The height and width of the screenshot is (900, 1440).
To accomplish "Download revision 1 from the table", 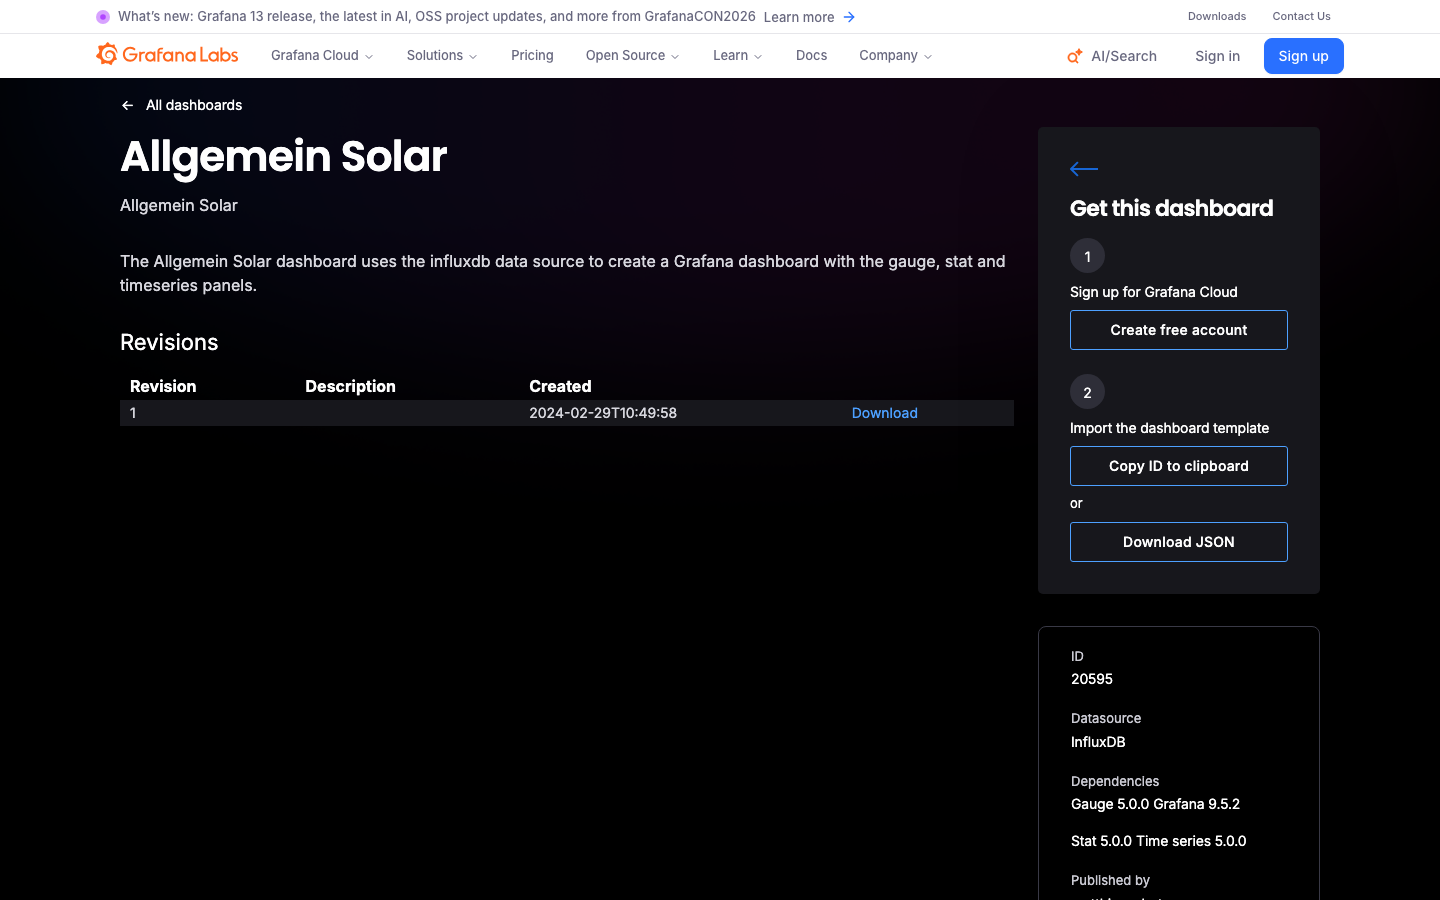I will [884, 413].
